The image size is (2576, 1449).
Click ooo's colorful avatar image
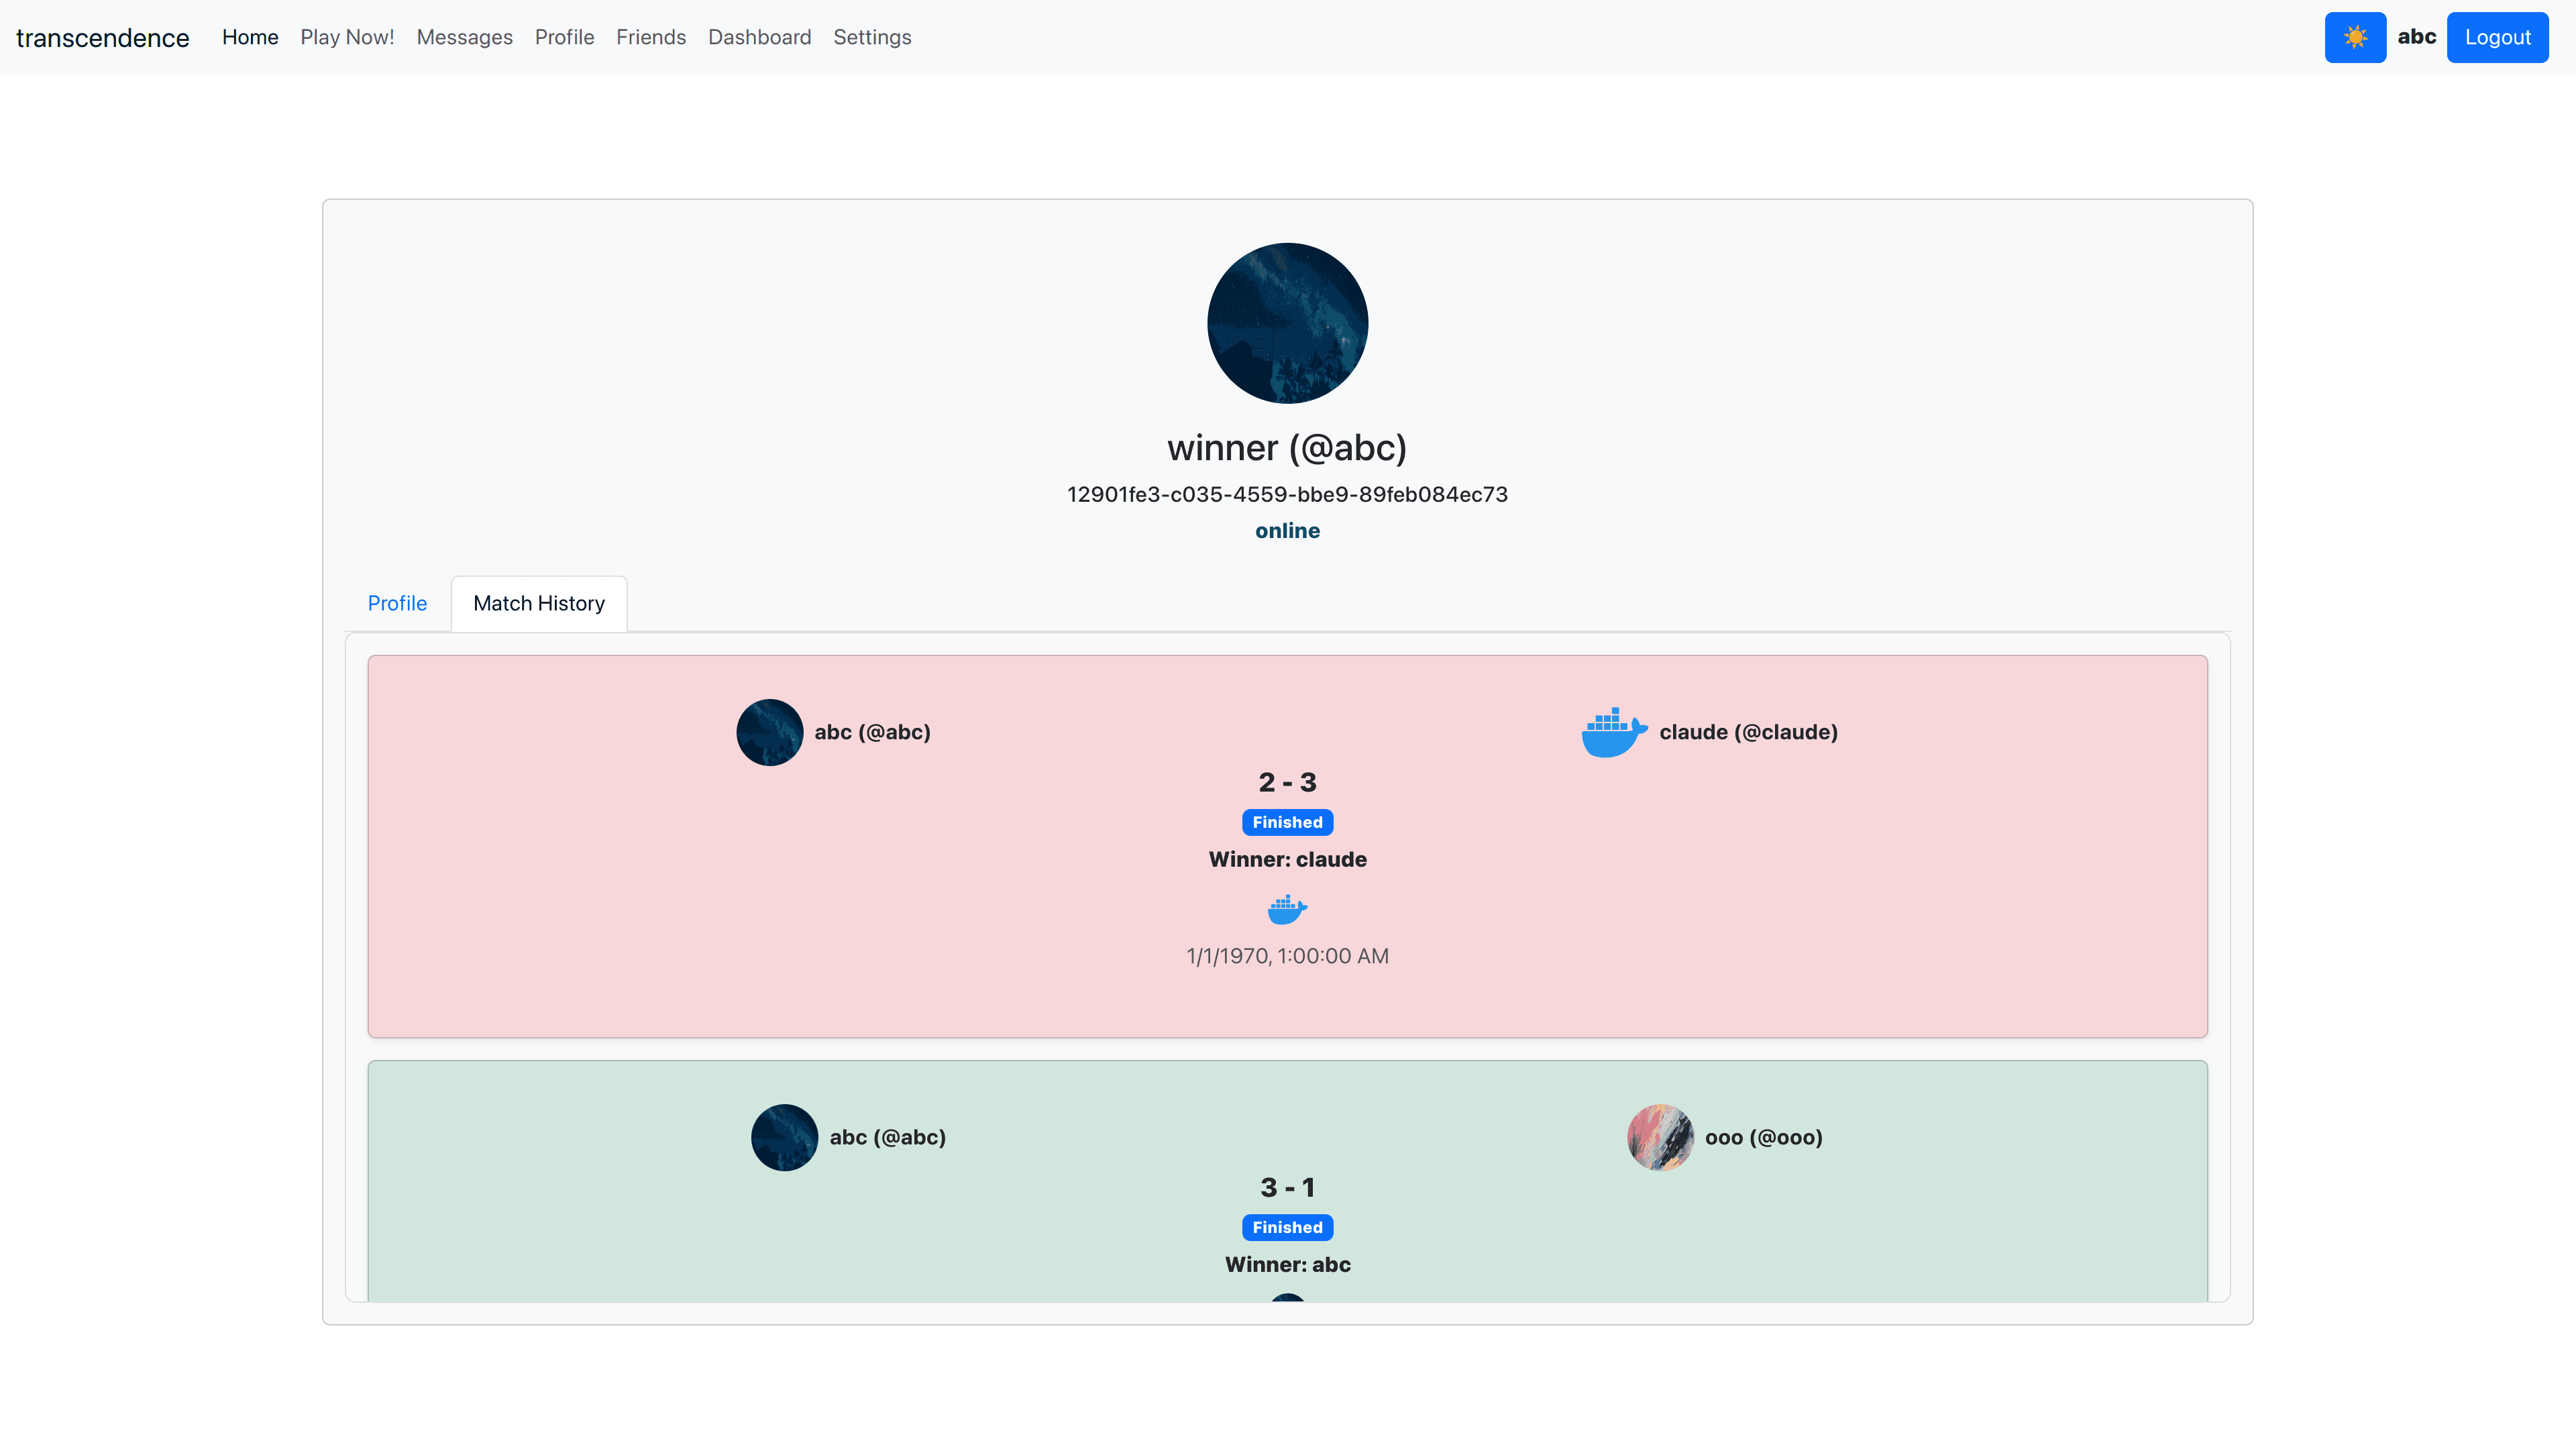point(1659,1137)
